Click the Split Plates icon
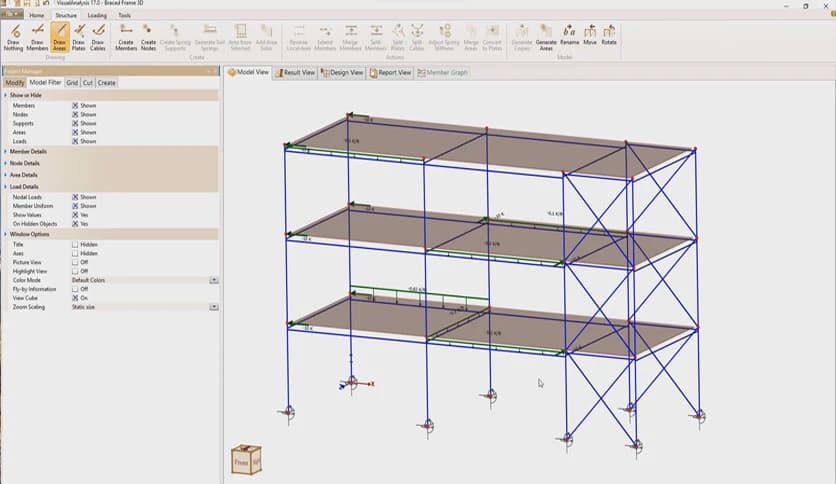 click(398, 37)
